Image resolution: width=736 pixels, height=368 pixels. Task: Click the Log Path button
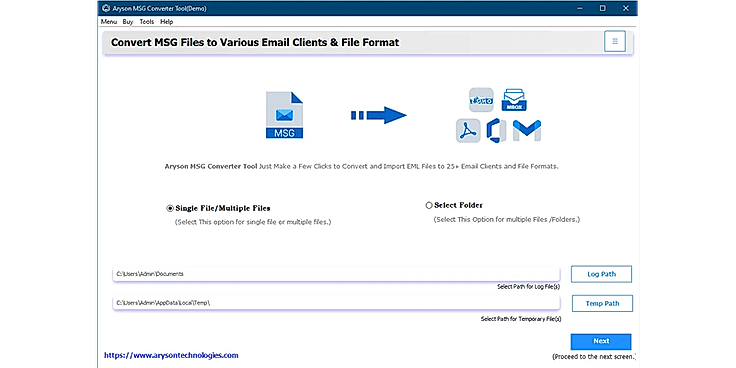pos(601,274)
